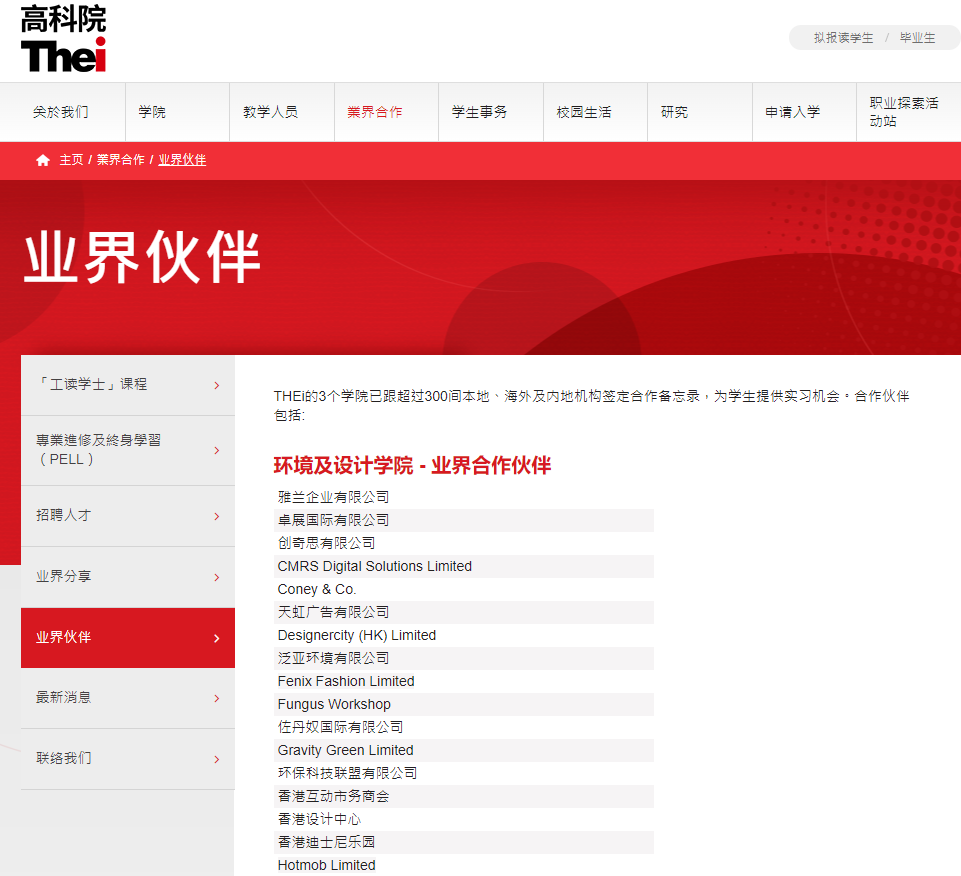Select the active 业界伙伴 sidebar item
Viewport: 961px width, 876px height.
tap(127, 638)
